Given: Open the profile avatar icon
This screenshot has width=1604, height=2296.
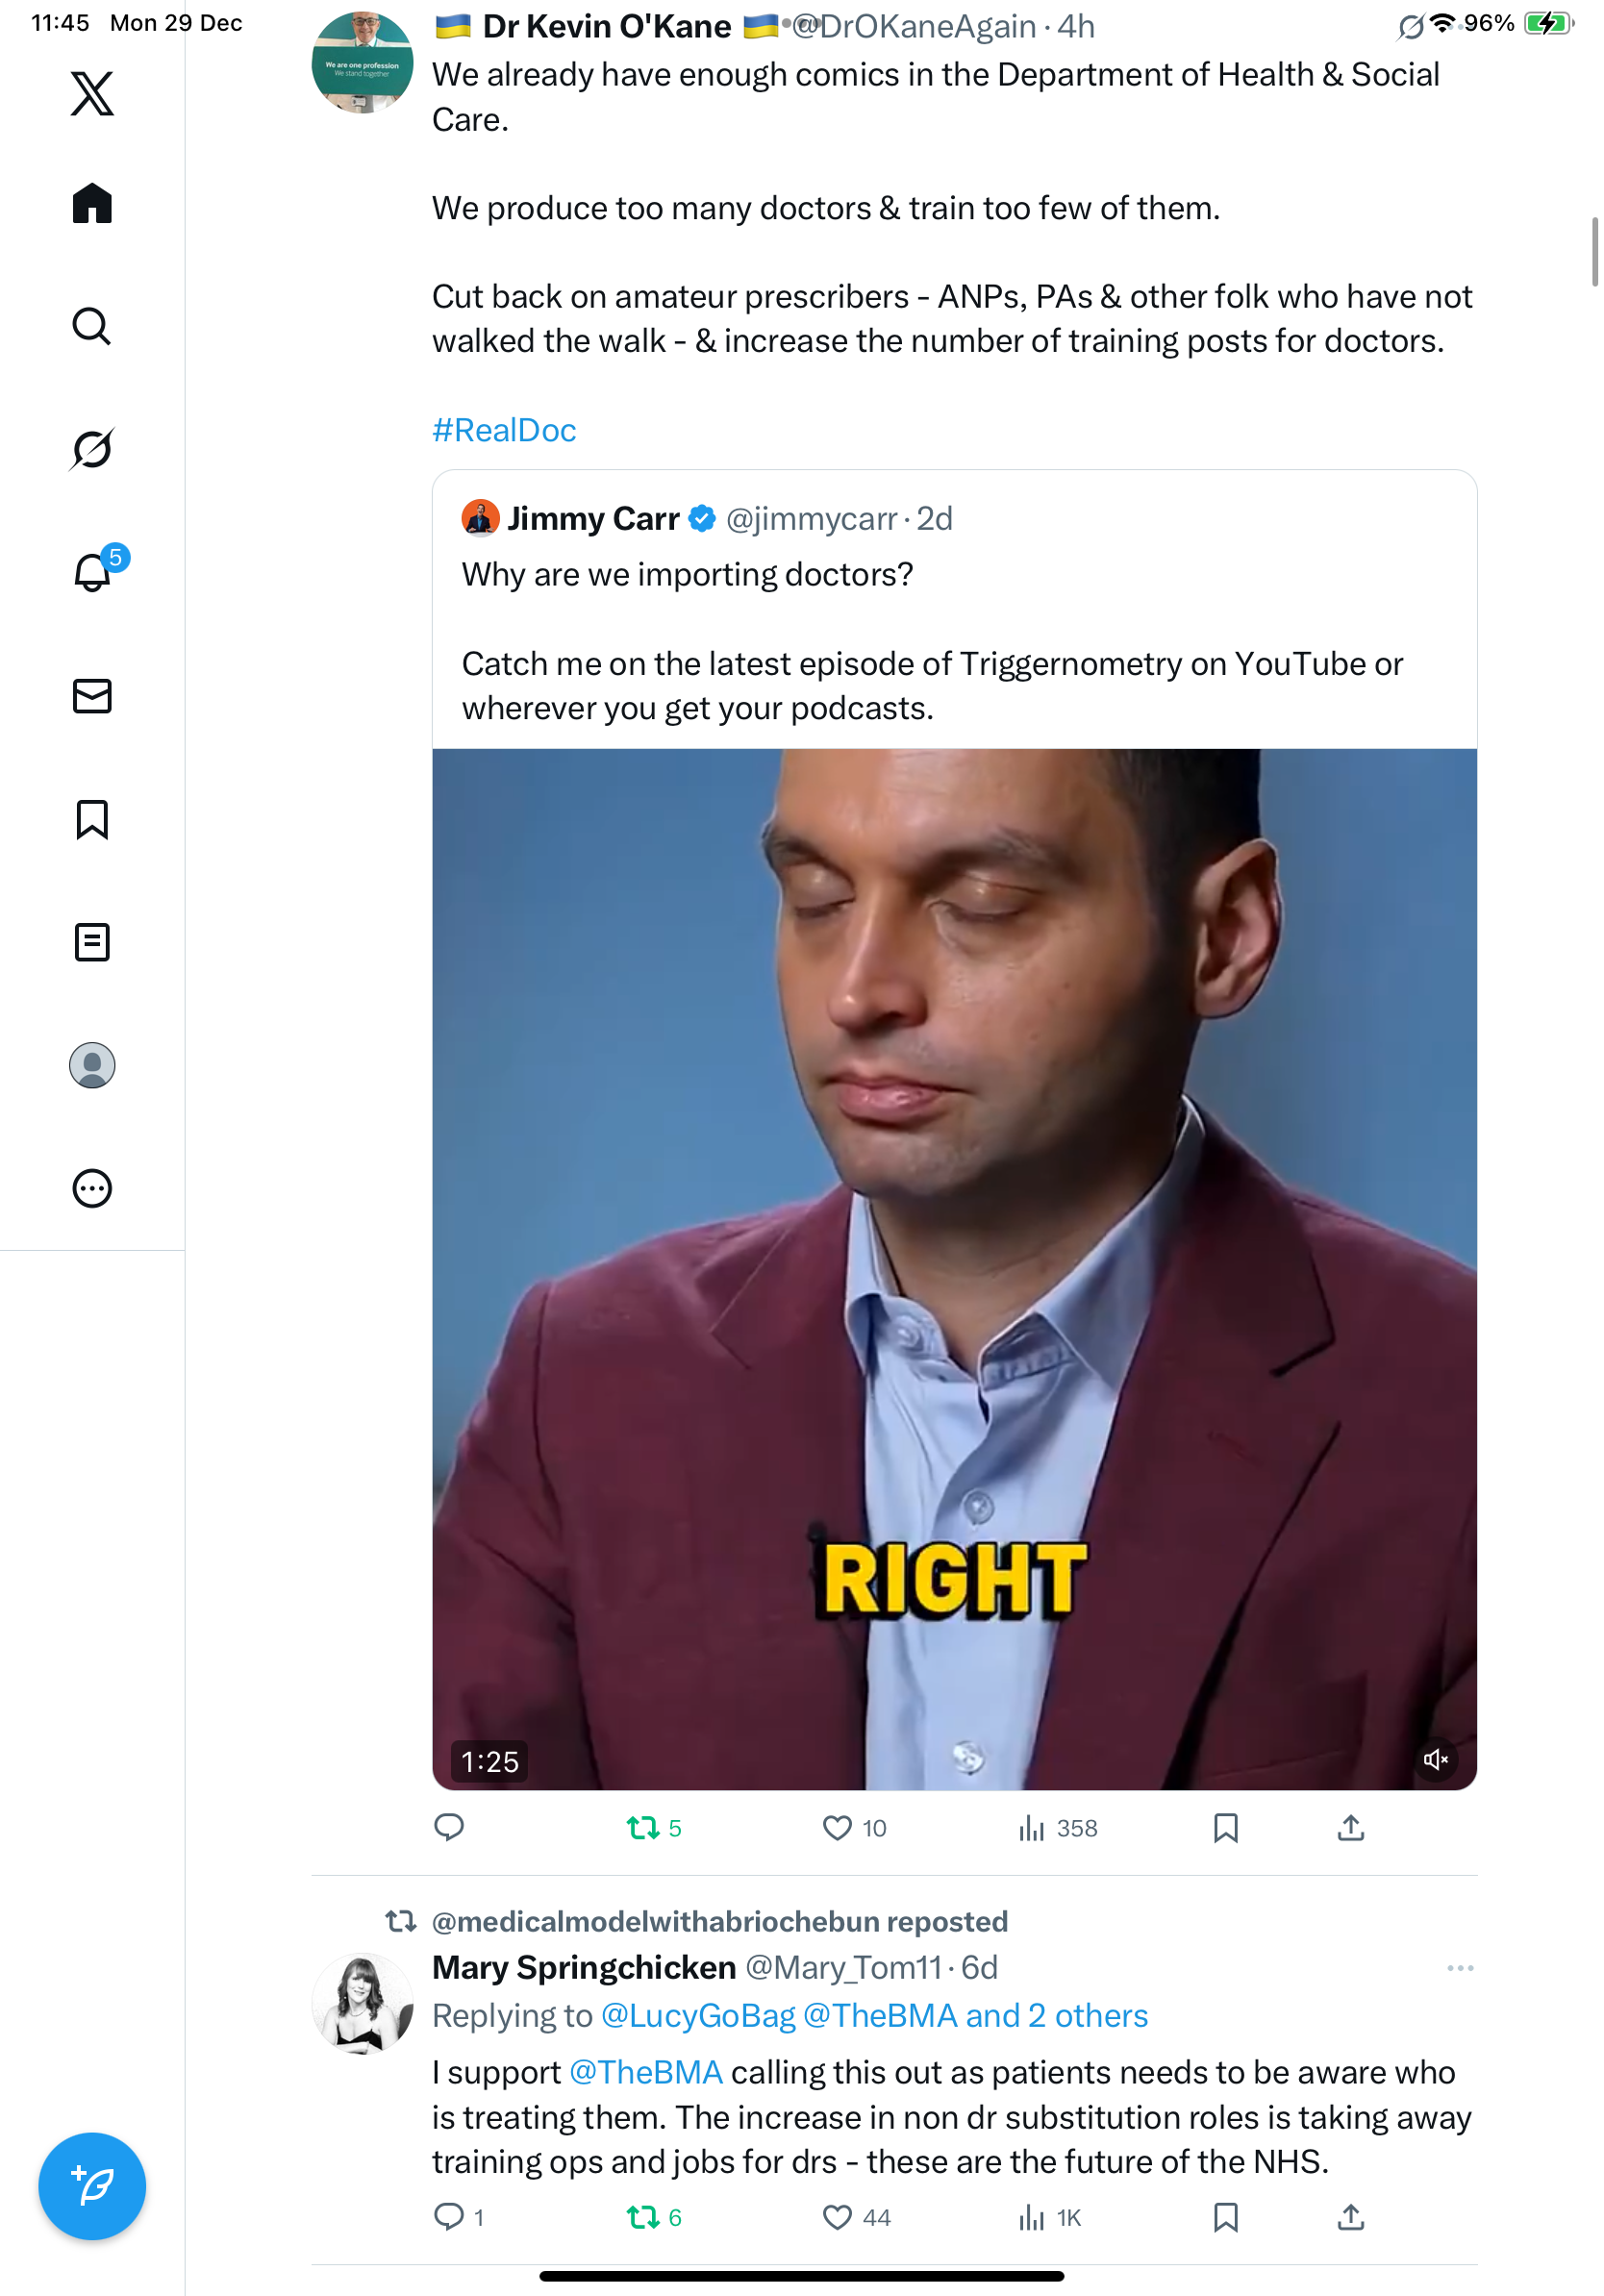Looking at the screenshot, I should tap(92, 1065).
